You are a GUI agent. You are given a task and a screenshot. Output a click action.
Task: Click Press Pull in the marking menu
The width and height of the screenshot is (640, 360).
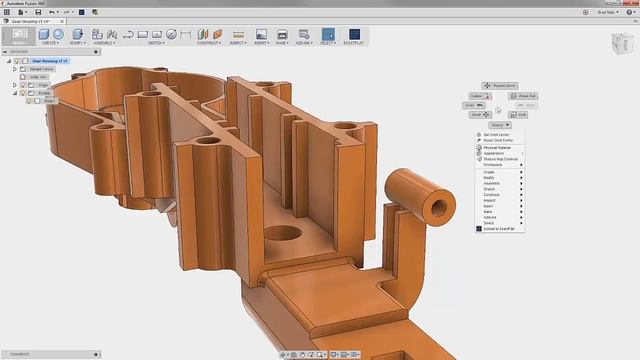[523, 96]
